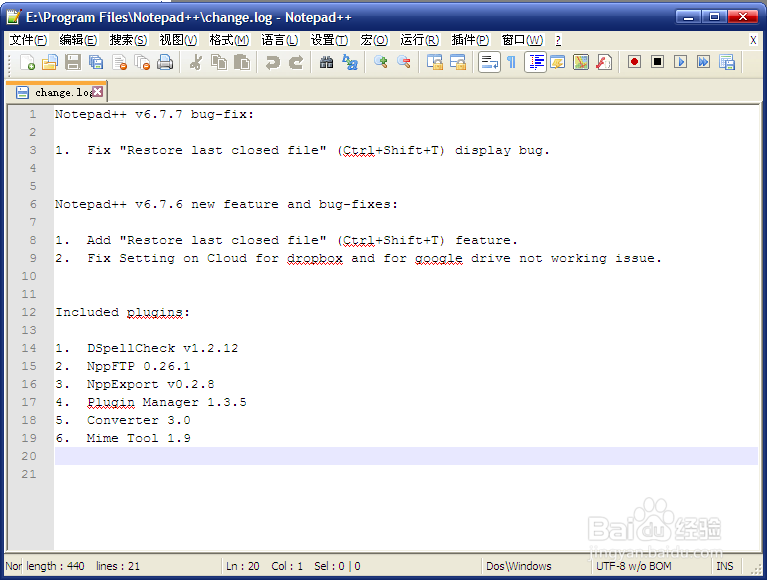Redo the last undone action
767x580 pixels.
(x=295, y=62)
